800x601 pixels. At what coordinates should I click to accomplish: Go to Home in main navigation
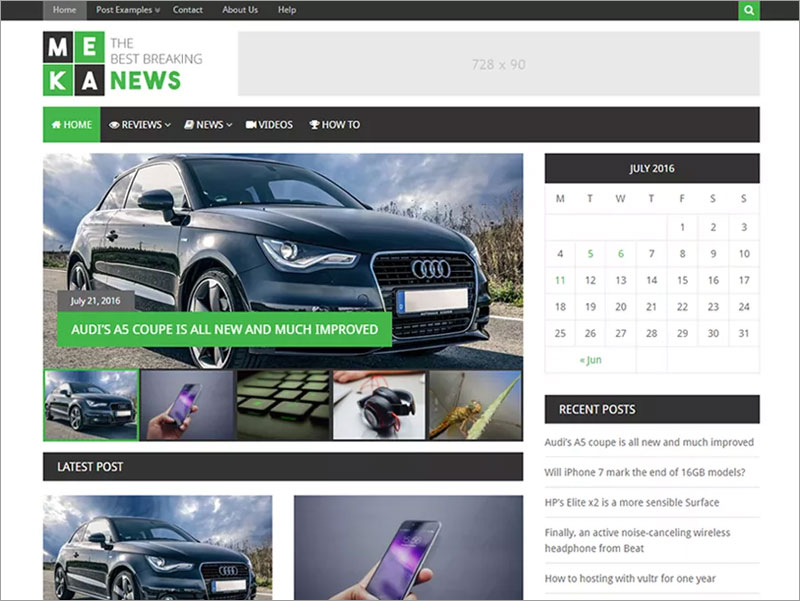71,125
